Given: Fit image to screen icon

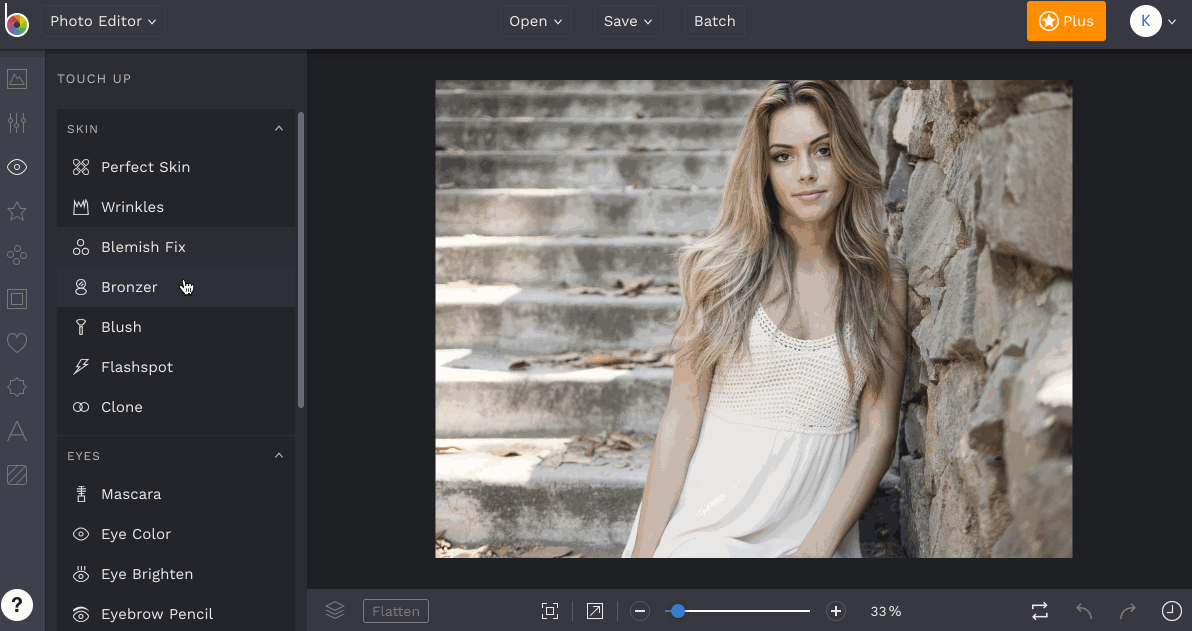Looking at the screenshot, I should (x=550, y=611).
